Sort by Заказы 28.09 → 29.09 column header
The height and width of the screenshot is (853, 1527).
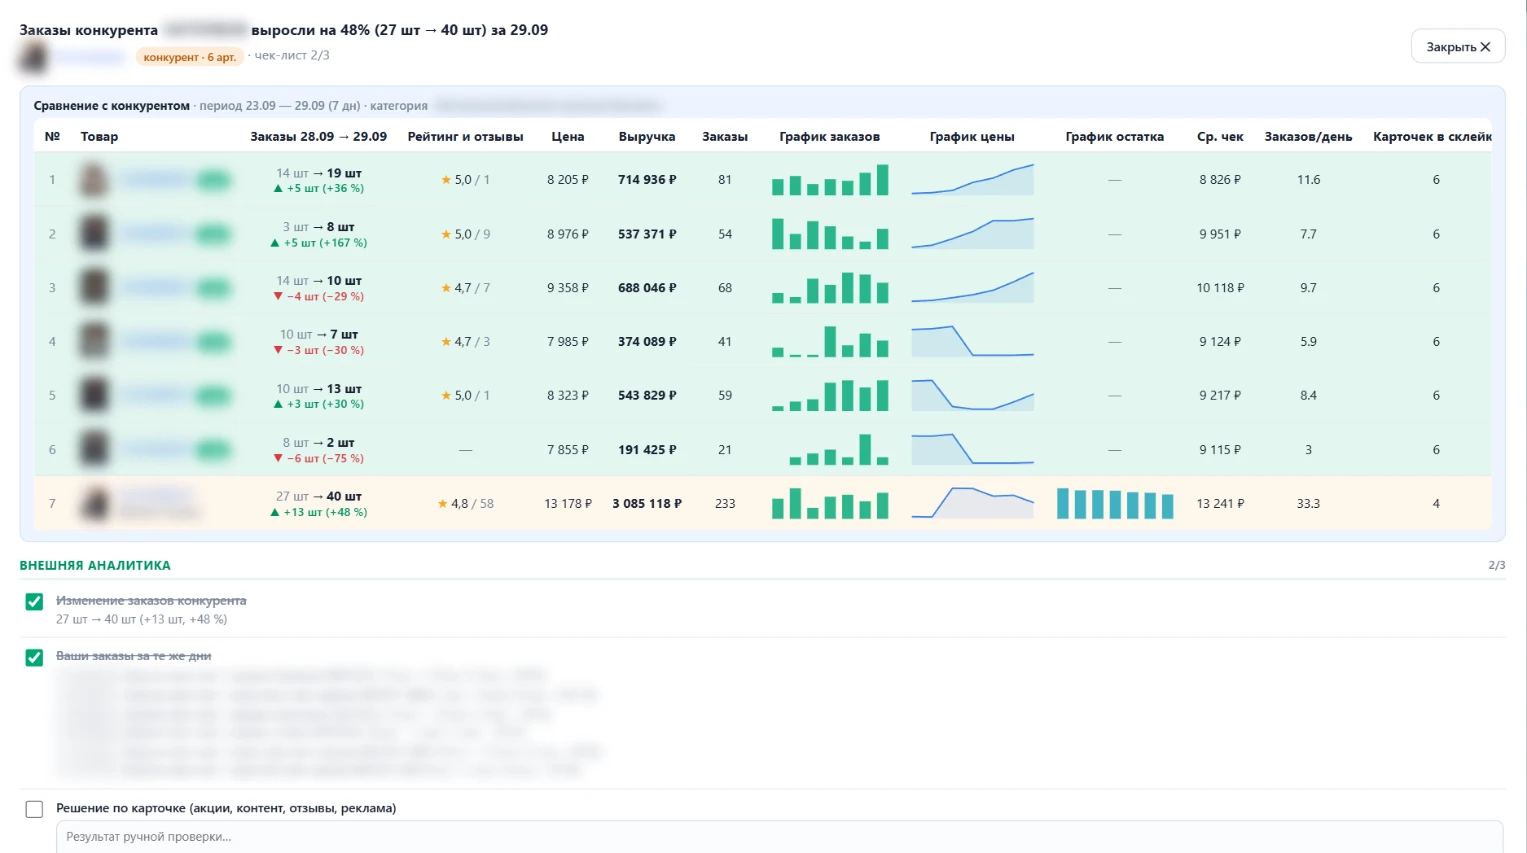point(318,137)
